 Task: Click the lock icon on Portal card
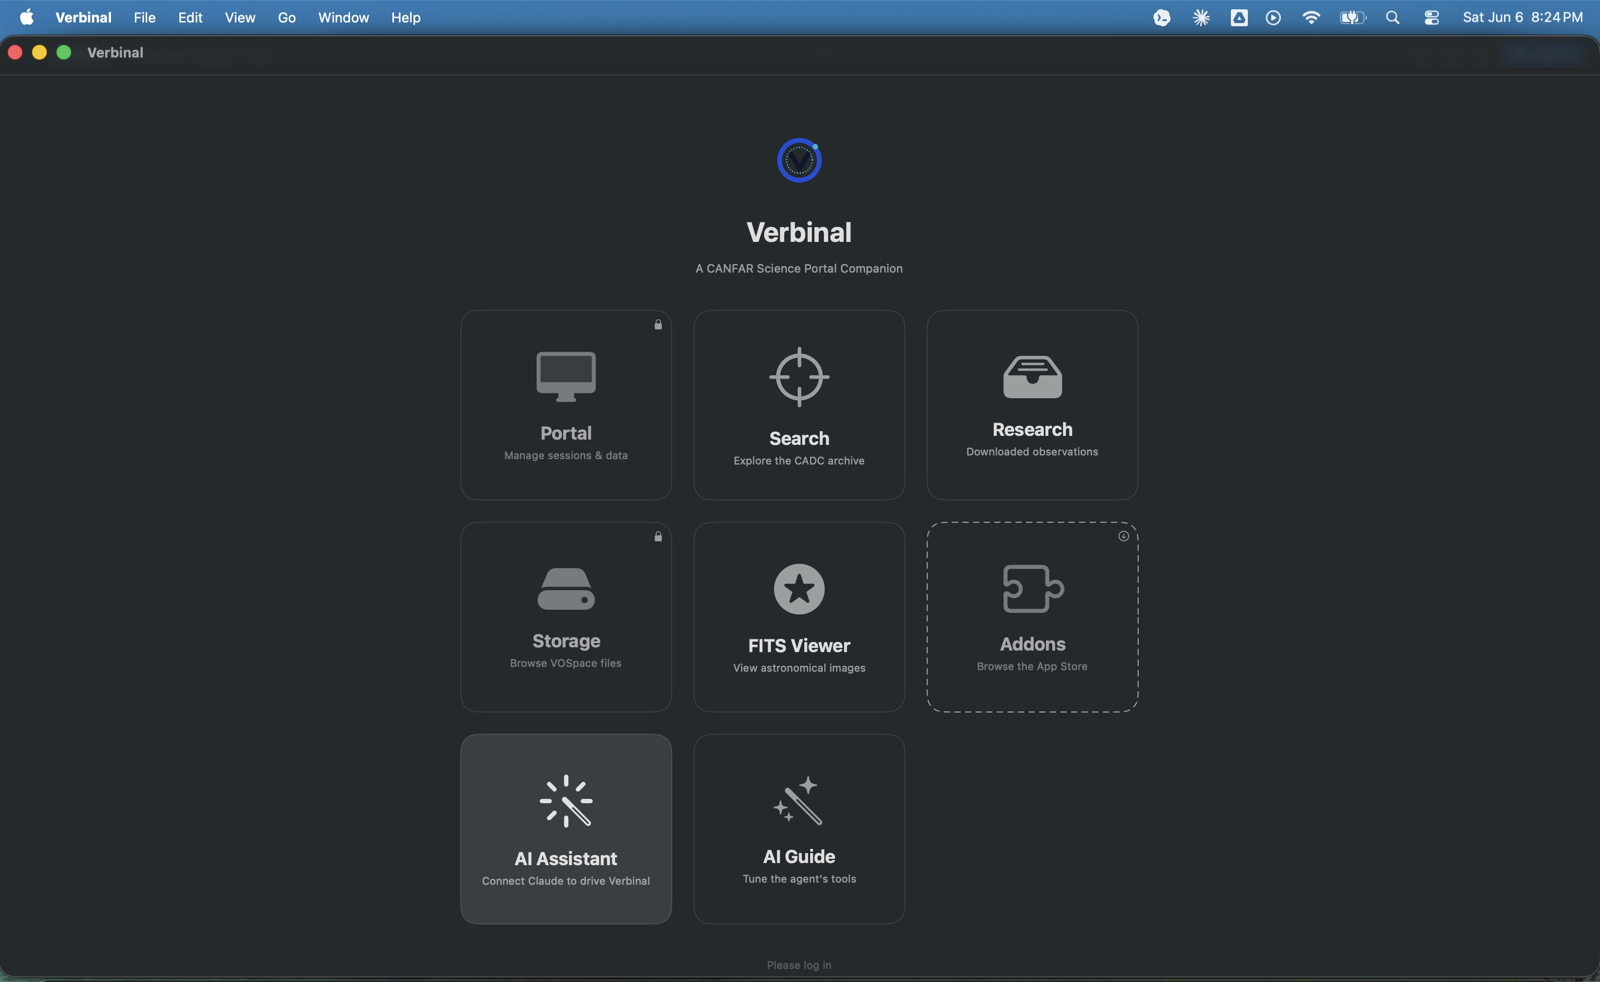pyautogui.click(x=658, y=324)
